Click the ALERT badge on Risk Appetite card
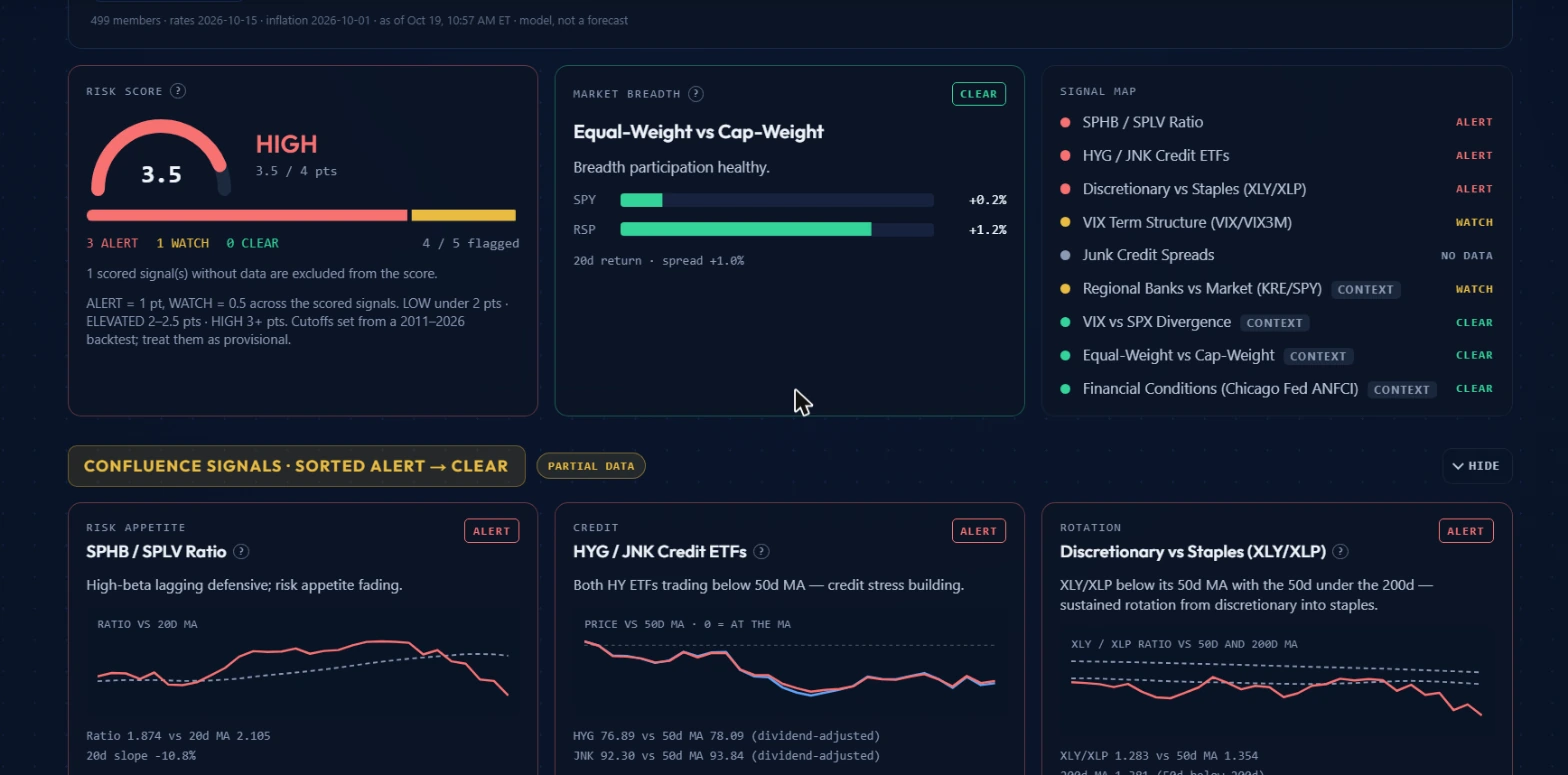The height and width of the screenshot is (775, 1568). 492,531
